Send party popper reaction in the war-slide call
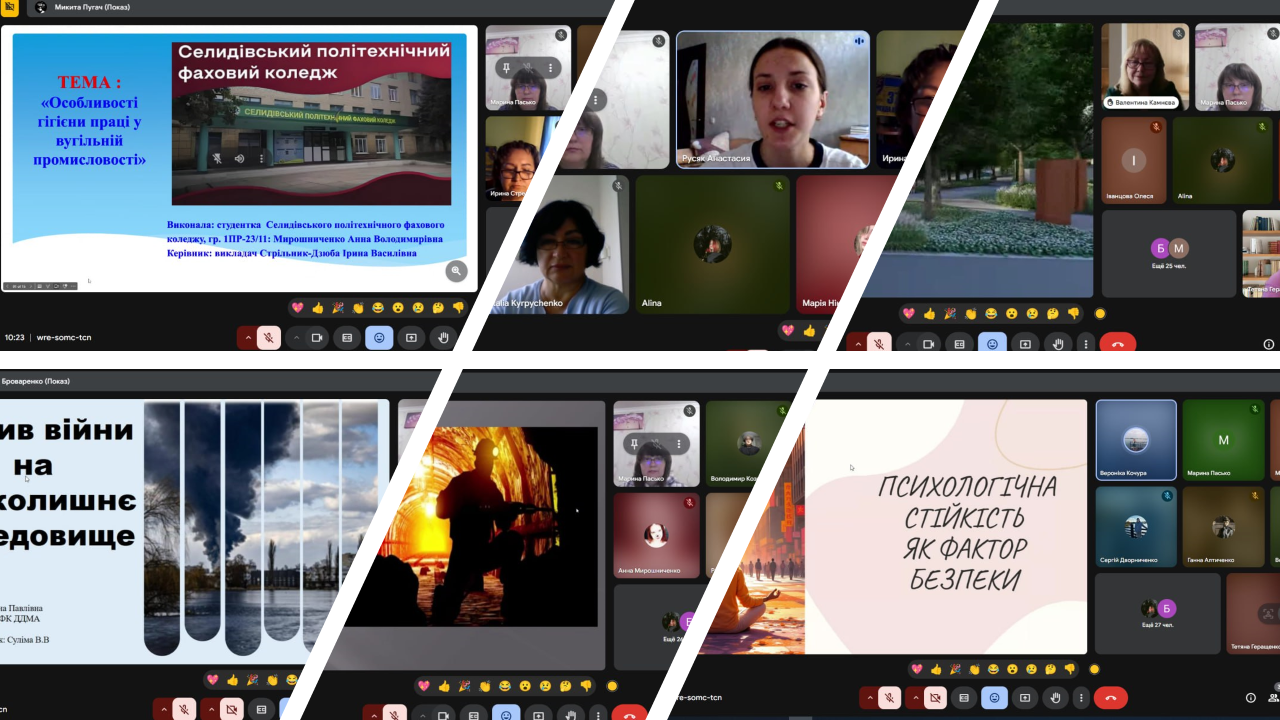Screen dimensions: 1280x720 point(252,680)
